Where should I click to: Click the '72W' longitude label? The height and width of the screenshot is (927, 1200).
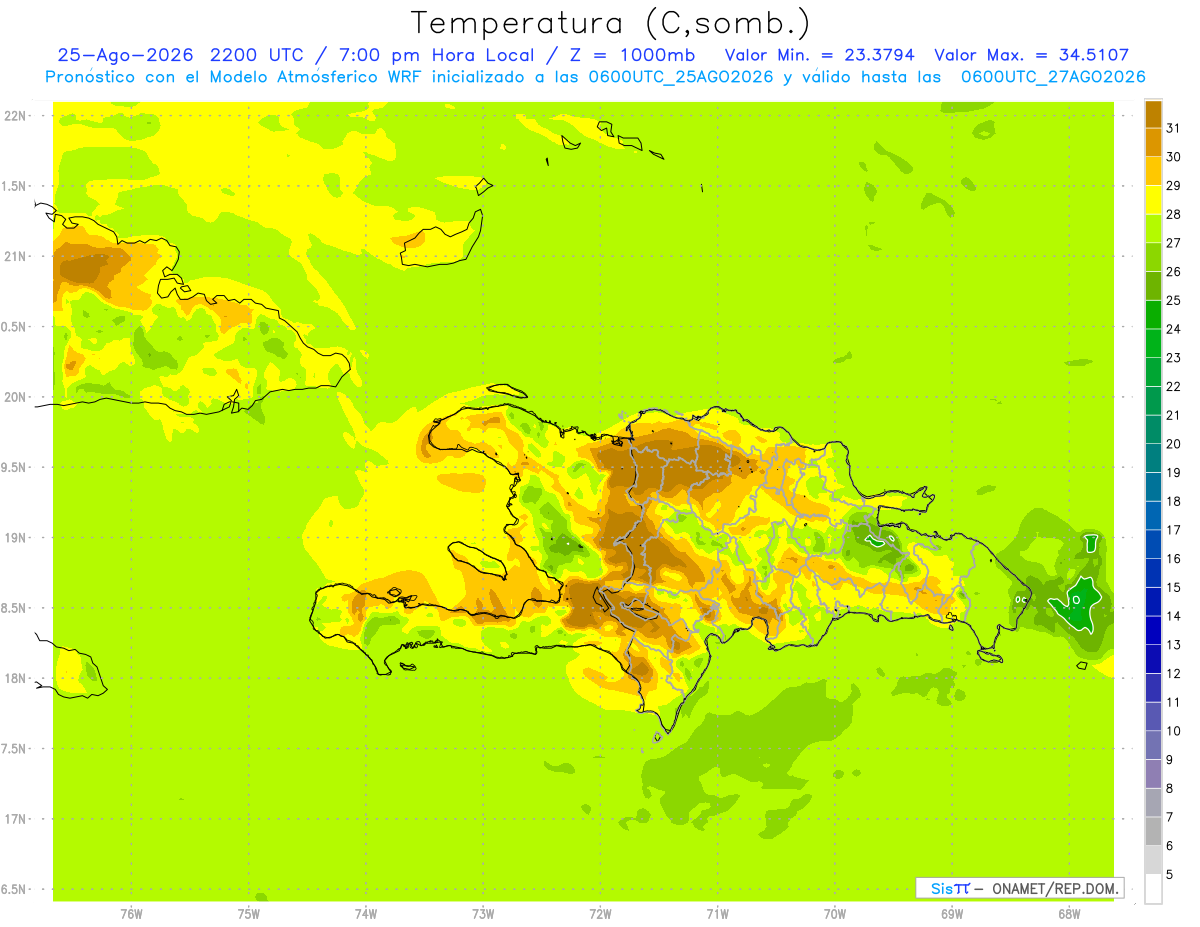click(x=601, y=914)
